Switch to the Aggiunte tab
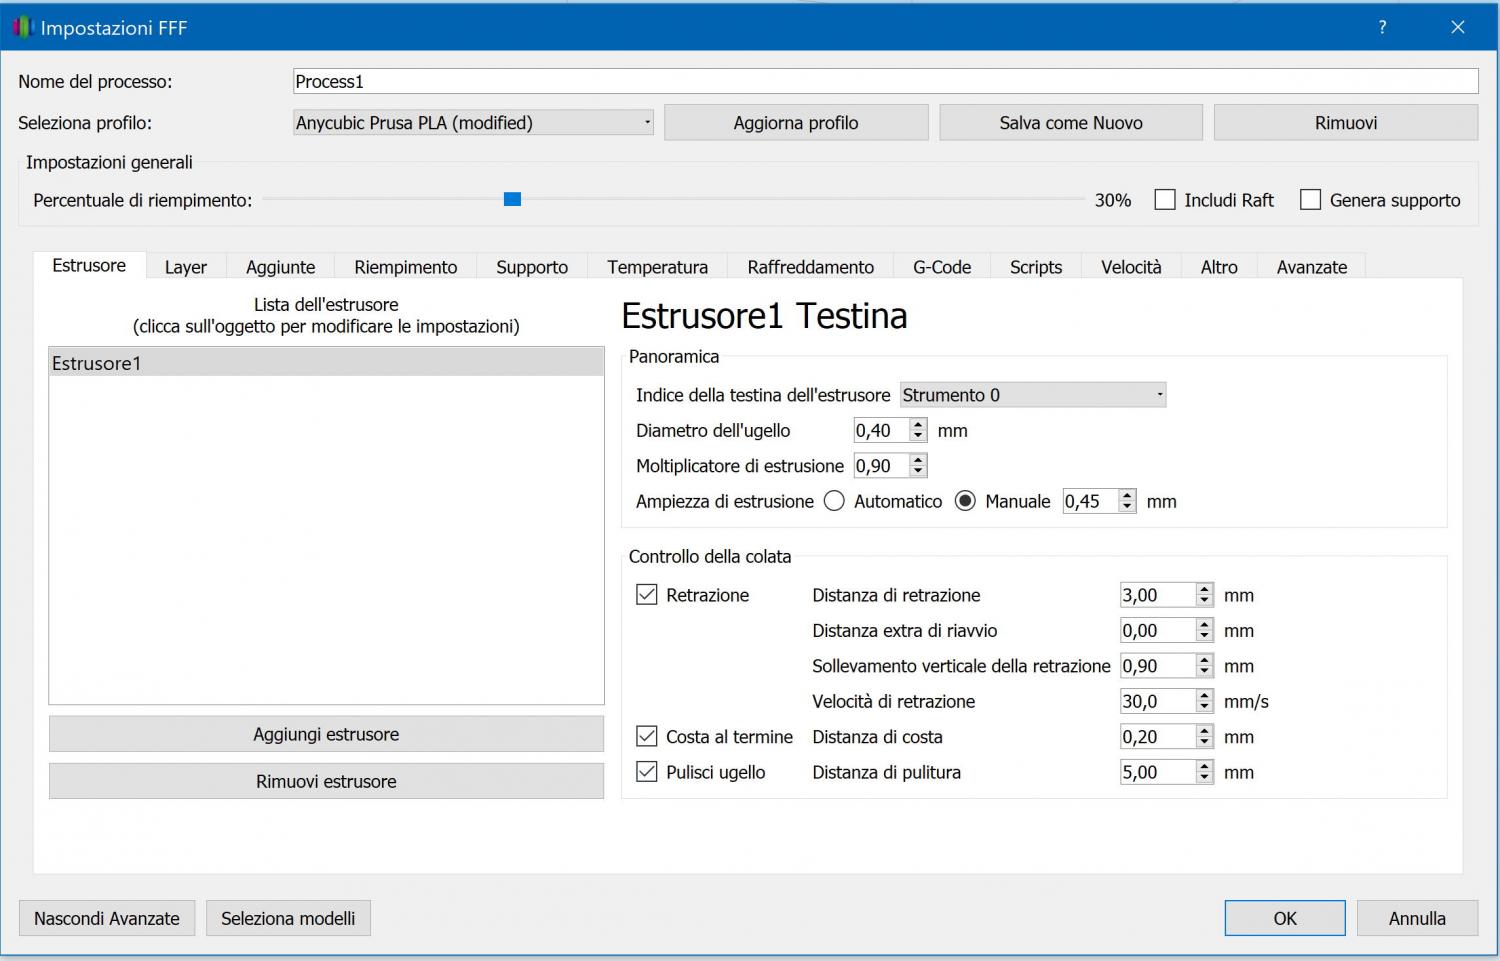 [281, 267]
